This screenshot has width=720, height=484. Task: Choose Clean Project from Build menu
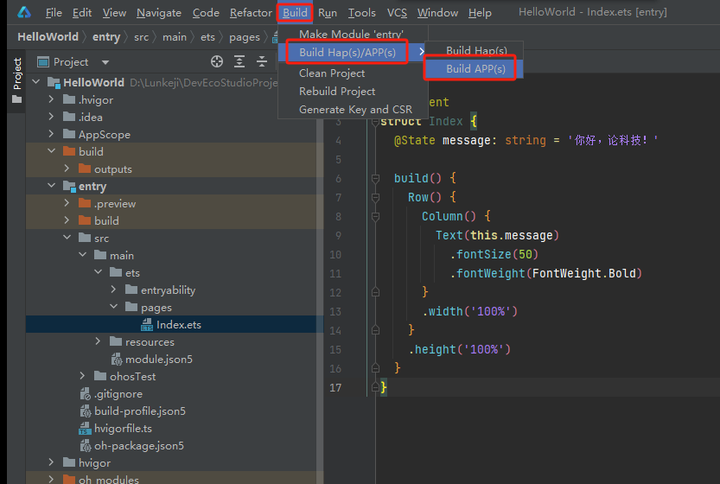pyautogui.click(x=353, y=73)
